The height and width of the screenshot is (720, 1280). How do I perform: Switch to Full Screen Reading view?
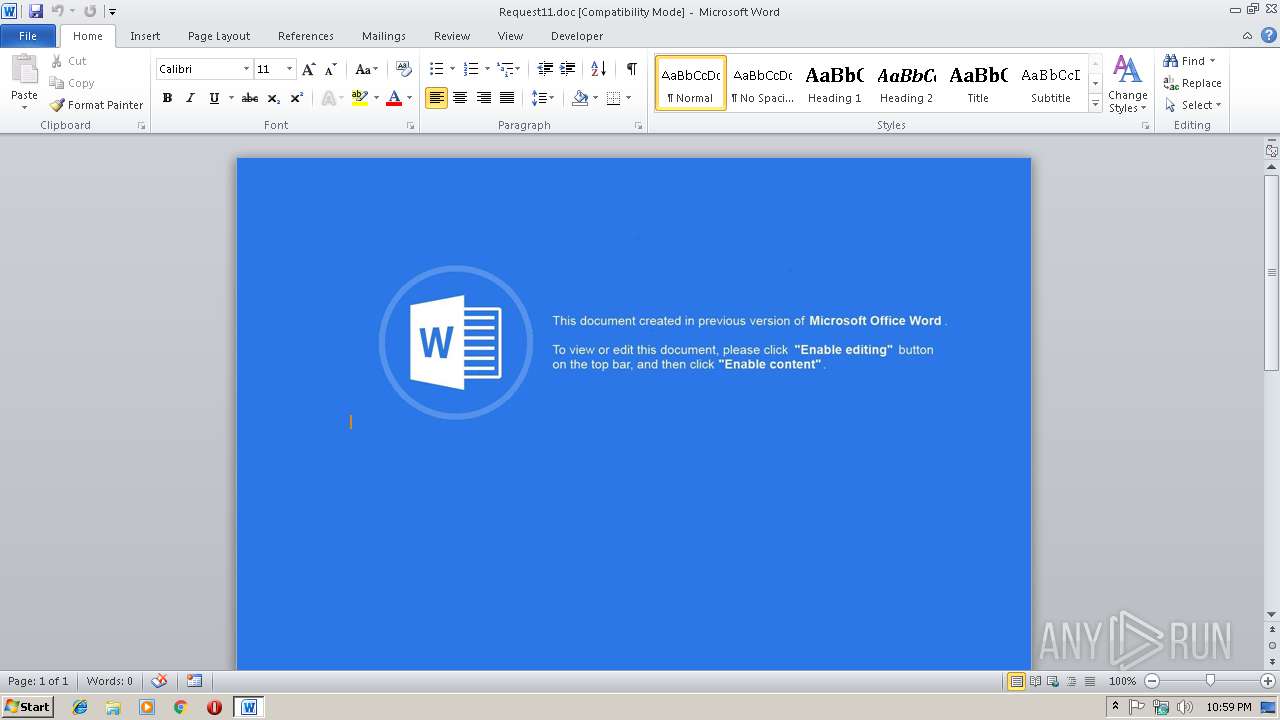(1034, 681)
